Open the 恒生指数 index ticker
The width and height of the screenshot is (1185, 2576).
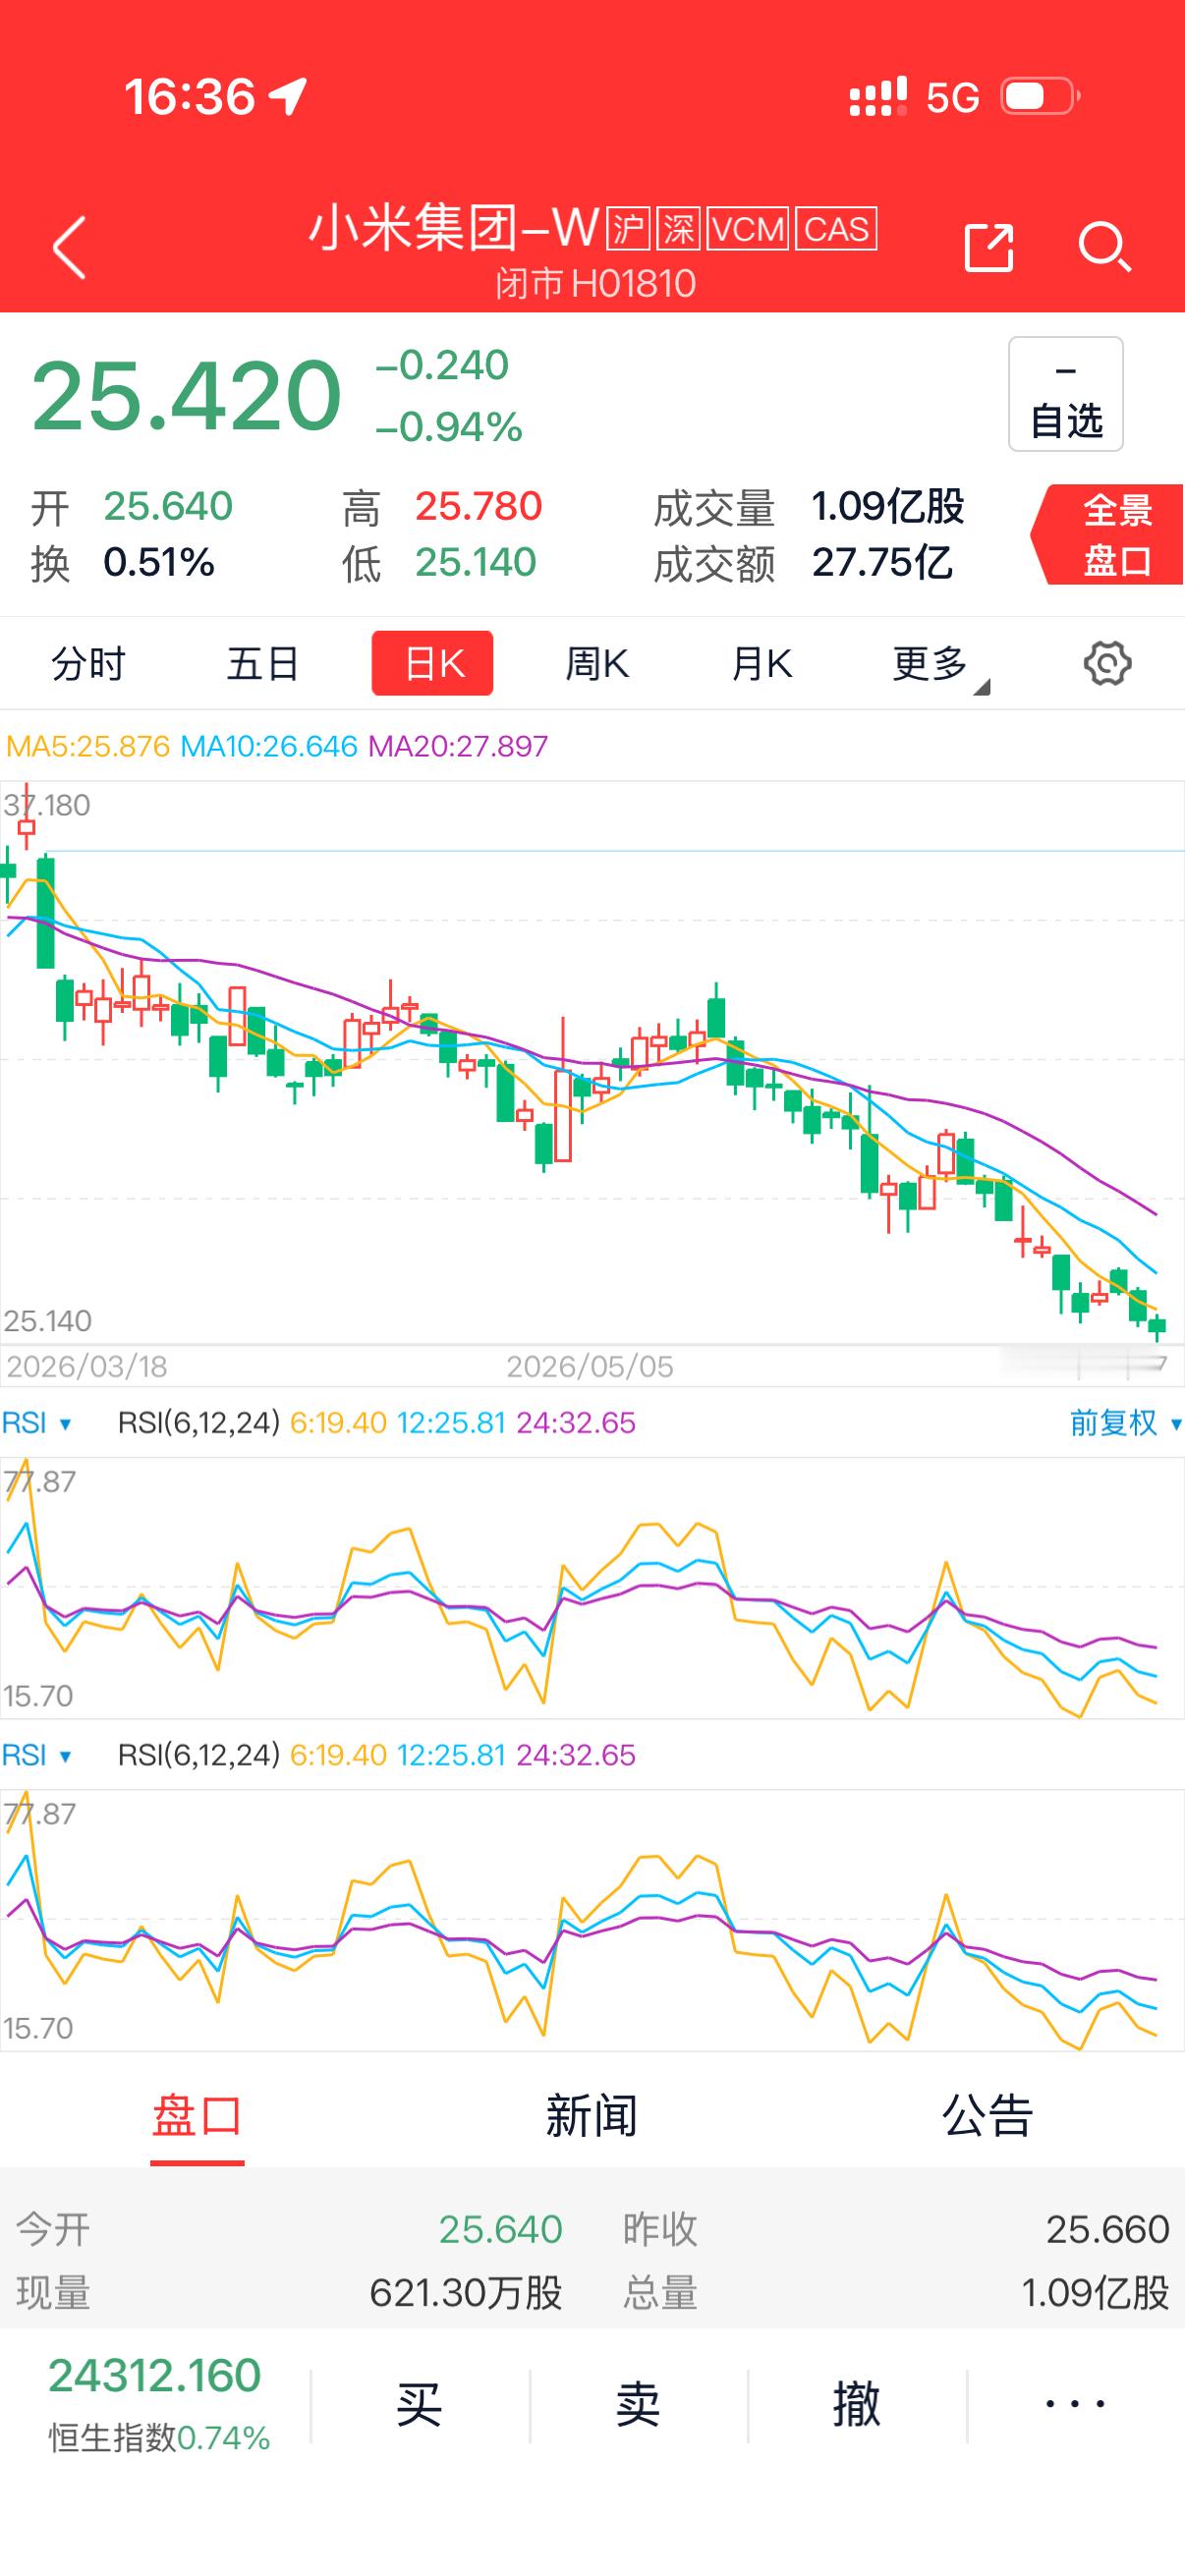158,2406
